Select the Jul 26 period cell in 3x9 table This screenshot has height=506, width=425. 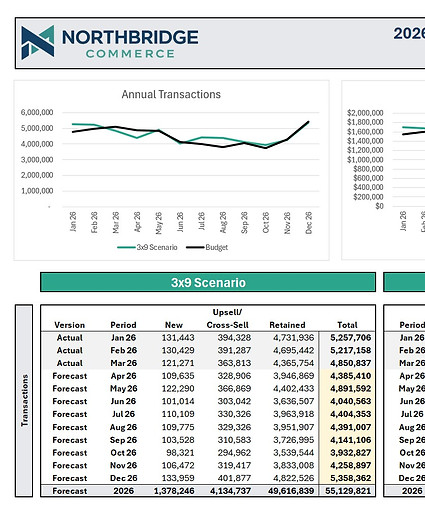click(x=123, y=414)
